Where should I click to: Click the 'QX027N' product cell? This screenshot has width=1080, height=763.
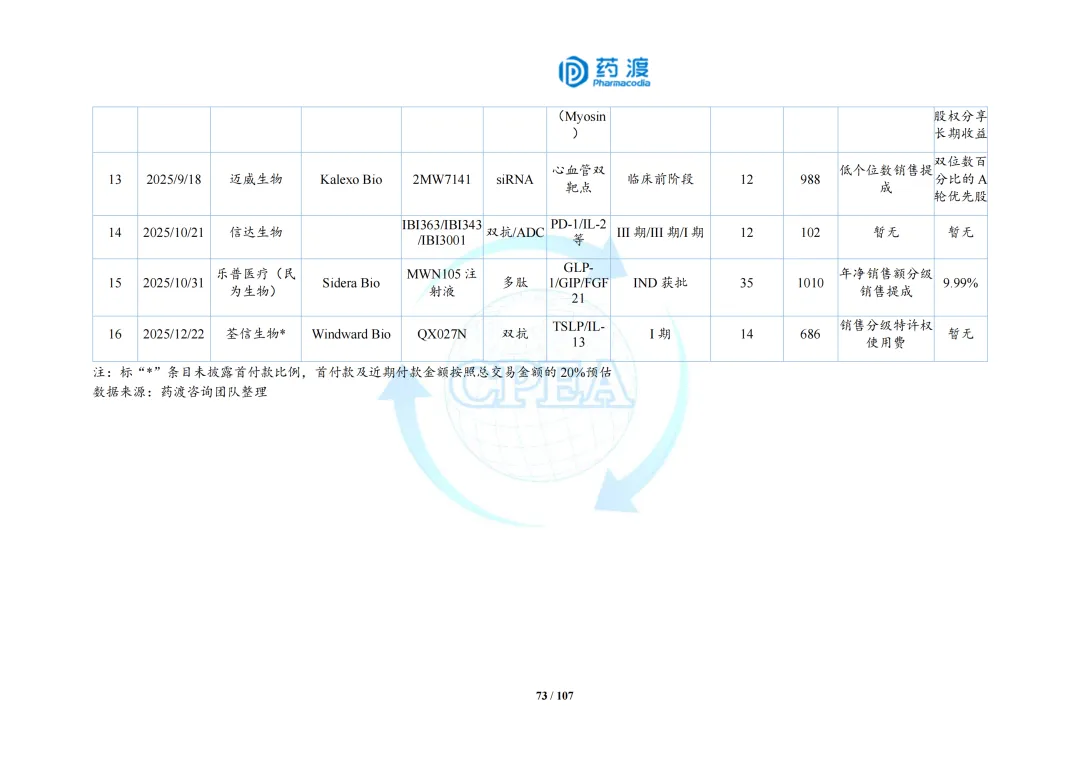(442, 338)
